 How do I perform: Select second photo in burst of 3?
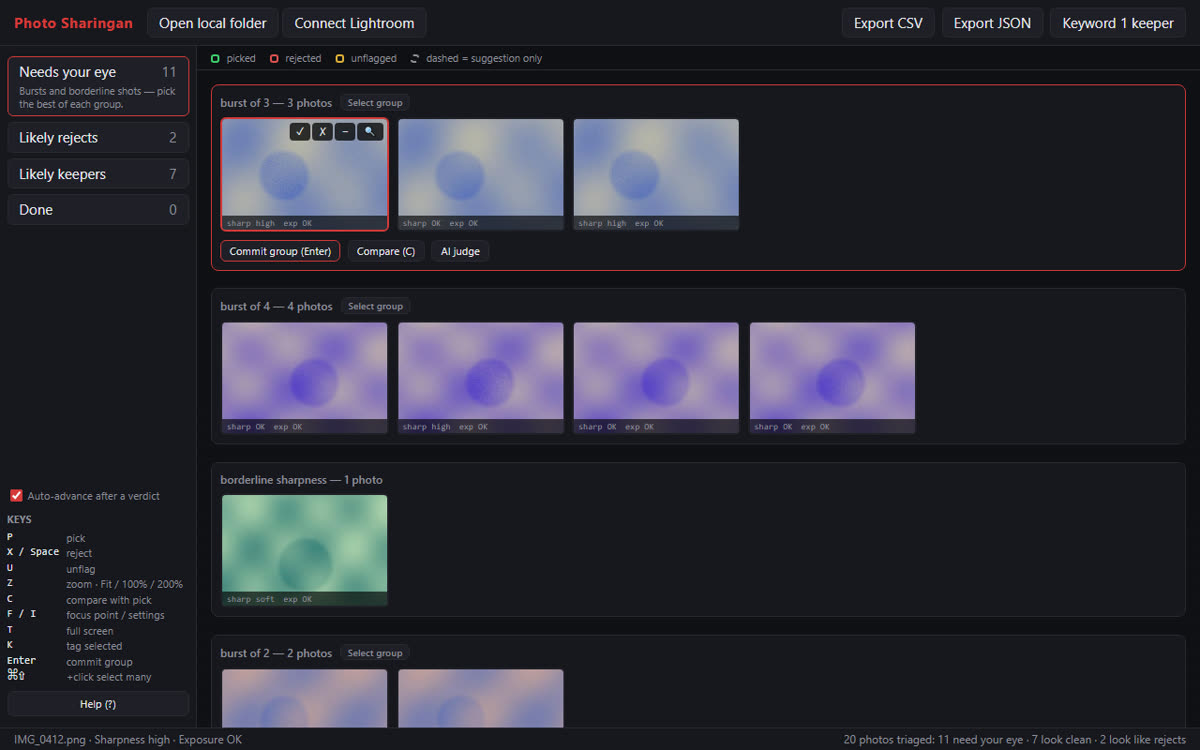481,174
